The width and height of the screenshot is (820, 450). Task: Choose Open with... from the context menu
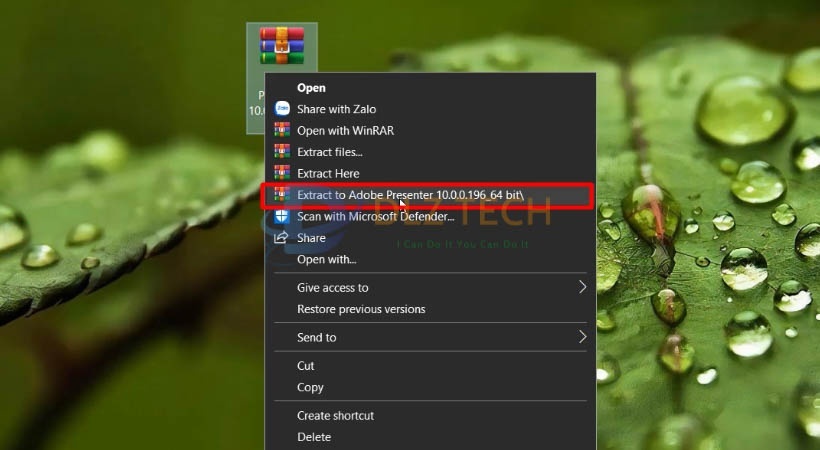[x=326, y=260]
